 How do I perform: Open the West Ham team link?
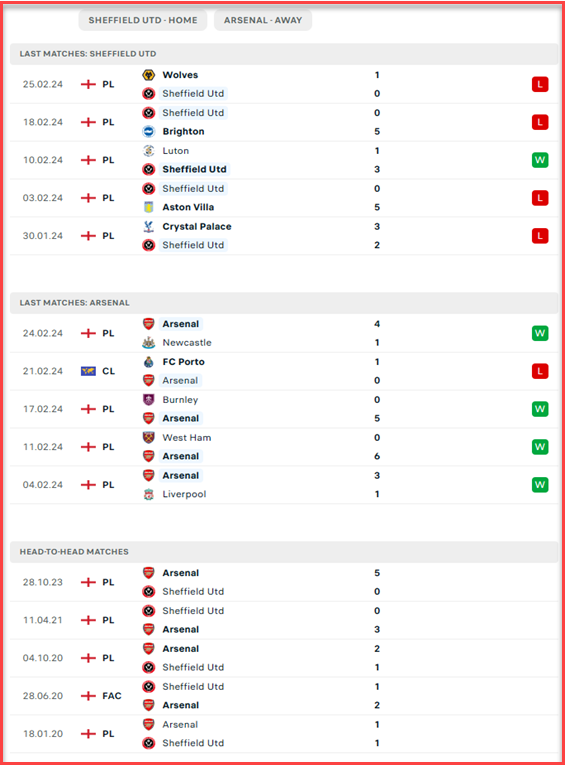click(187, 438)
